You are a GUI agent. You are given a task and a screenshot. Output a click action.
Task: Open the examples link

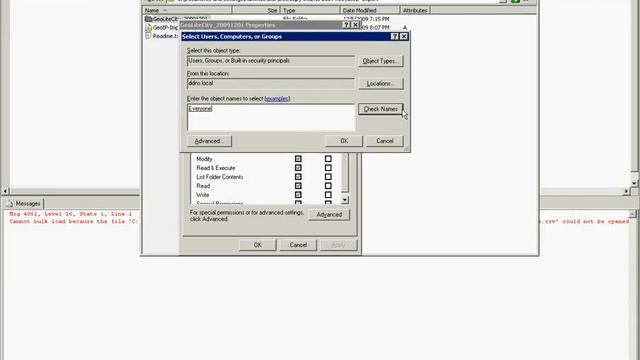point(277,99)
